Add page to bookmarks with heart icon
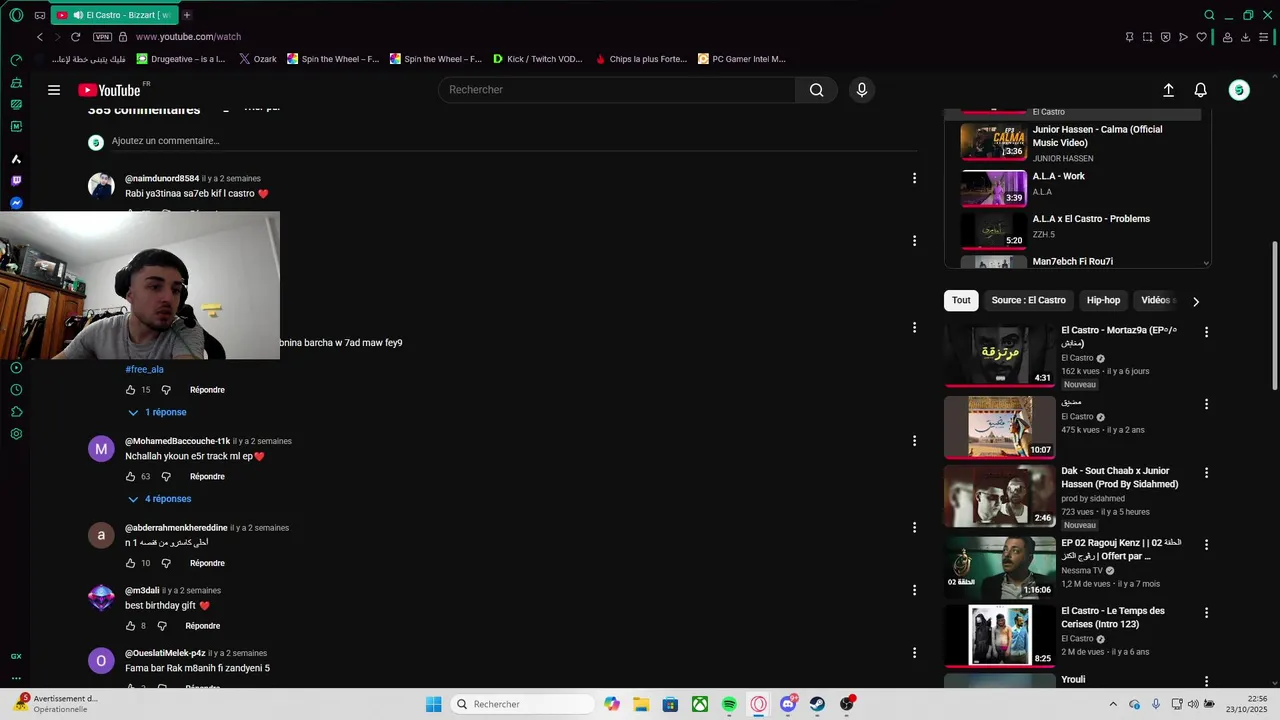Viewport: 1280px width, 720px height. pos(1202,37)
